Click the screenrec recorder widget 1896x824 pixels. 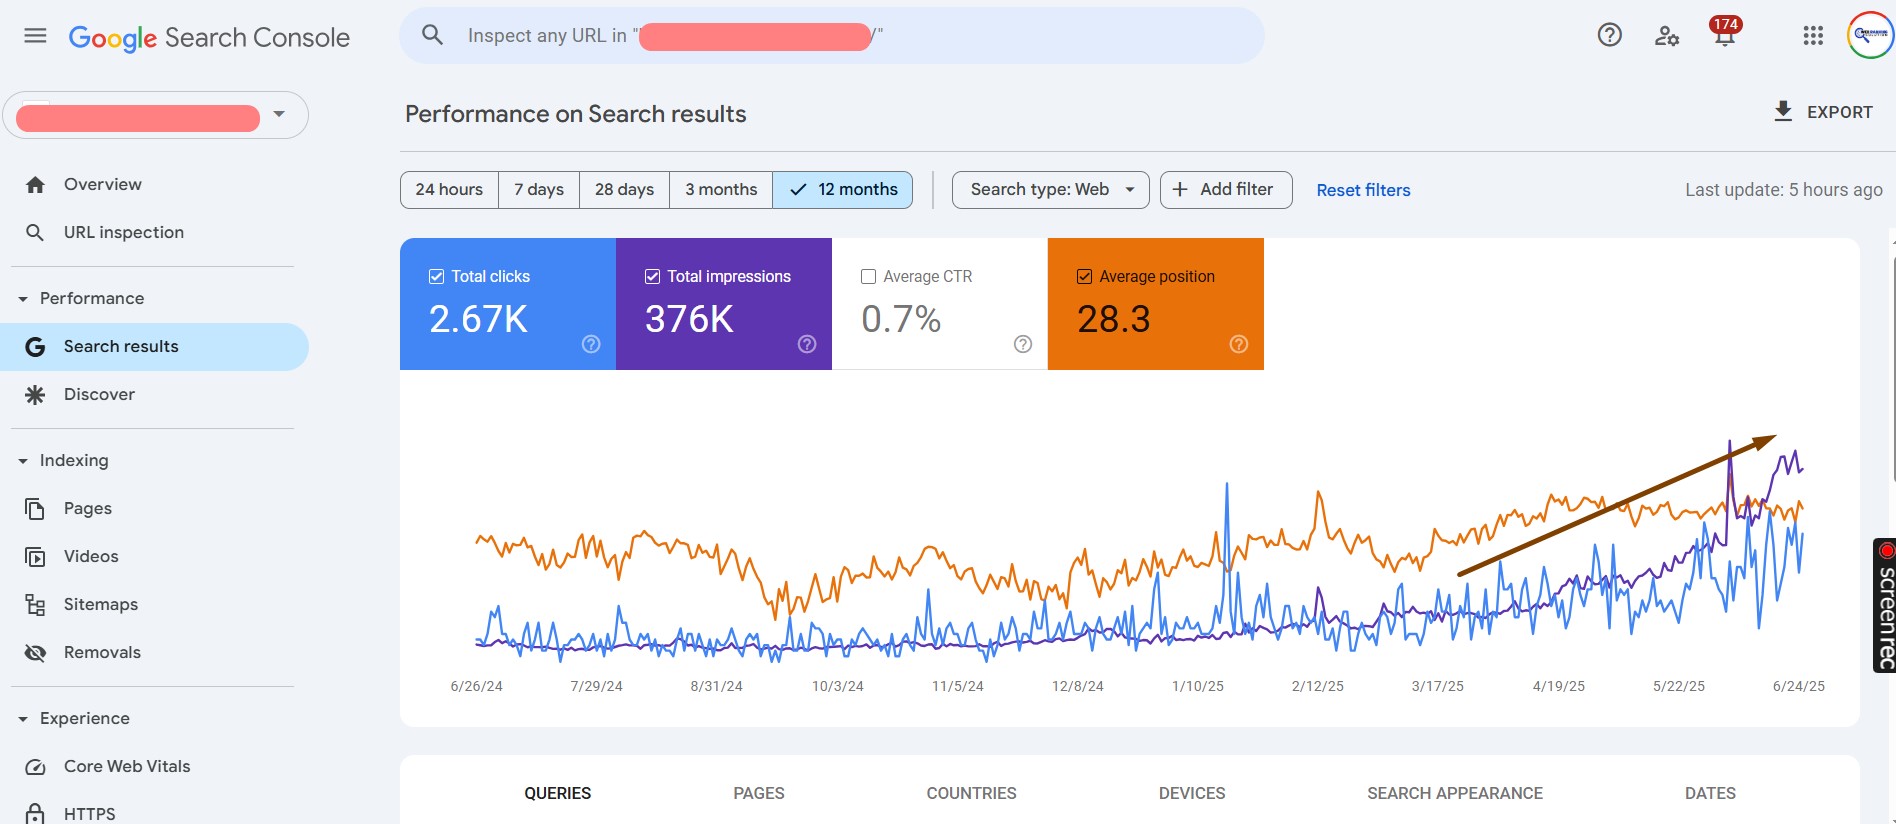pyautogui.click(x=1884, y=605)
